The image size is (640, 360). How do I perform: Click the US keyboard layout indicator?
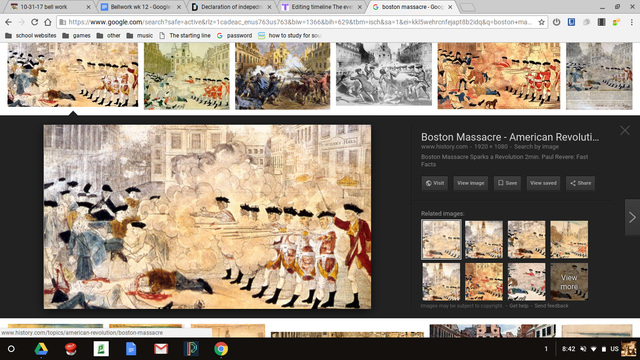[x=614, y=349]
